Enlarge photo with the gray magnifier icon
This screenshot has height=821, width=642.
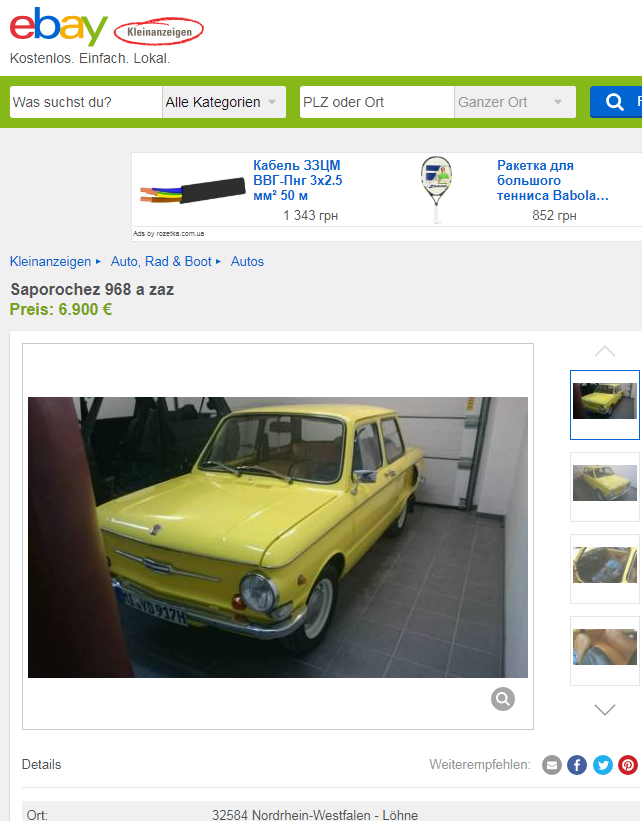click(503, 698)
